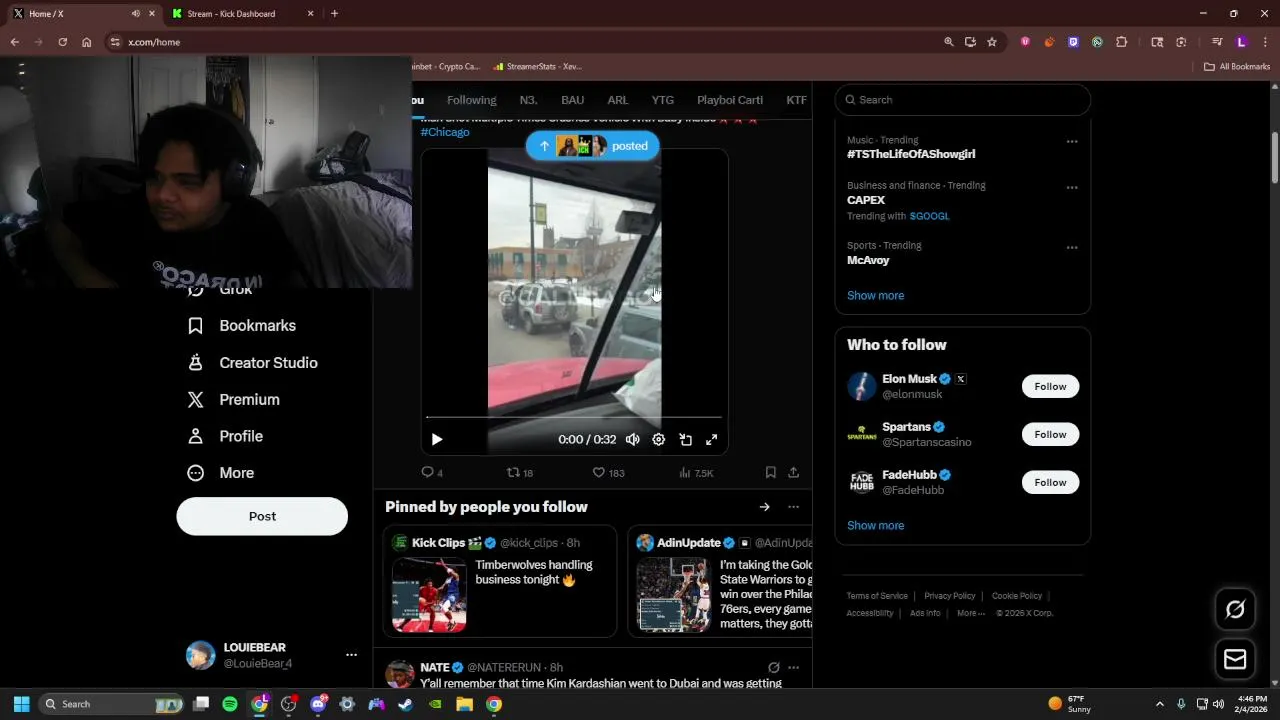Reply to the Chicago video post
The width and height of the screenshot is (1280, 720).
(432, 472)
